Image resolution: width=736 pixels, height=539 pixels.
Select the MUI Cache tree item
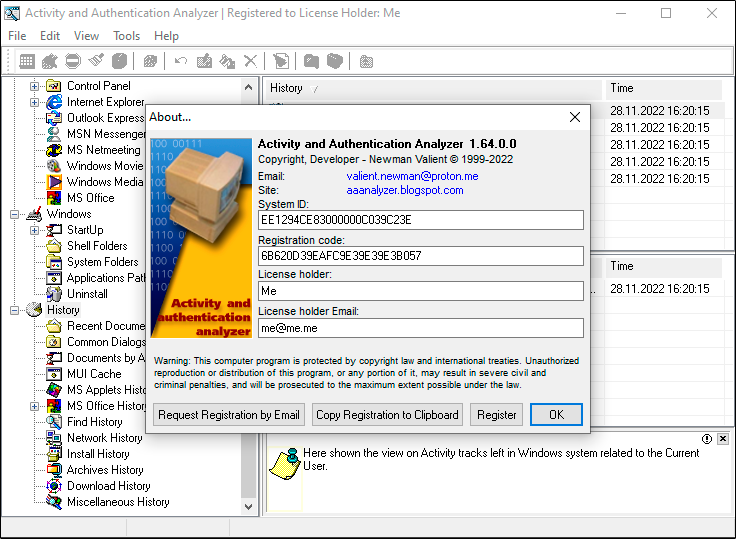pos(94,374)
